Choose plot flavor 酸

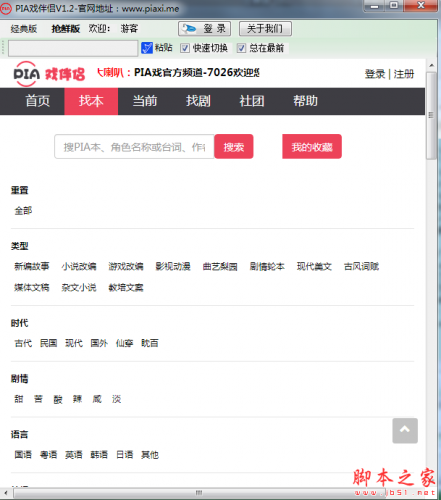pyautogui.click(x=58, y=399)
